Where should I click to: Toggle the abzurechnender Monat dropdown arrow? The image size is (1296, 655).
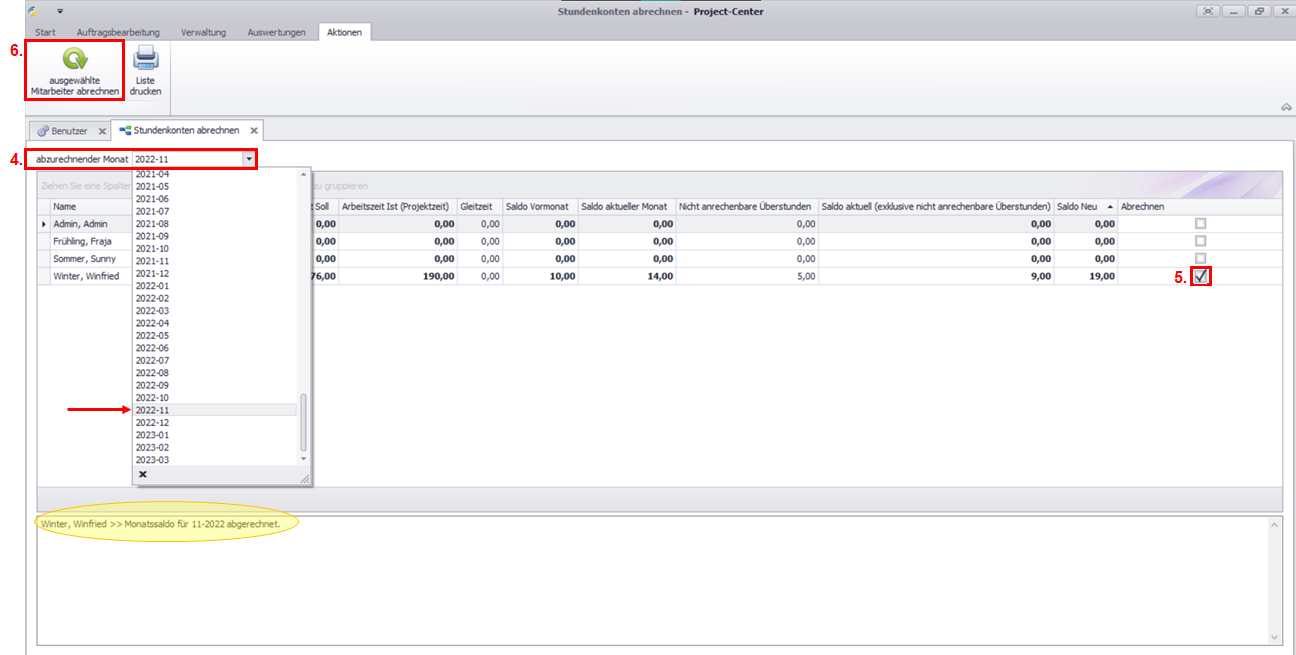(x=248, y=159)
